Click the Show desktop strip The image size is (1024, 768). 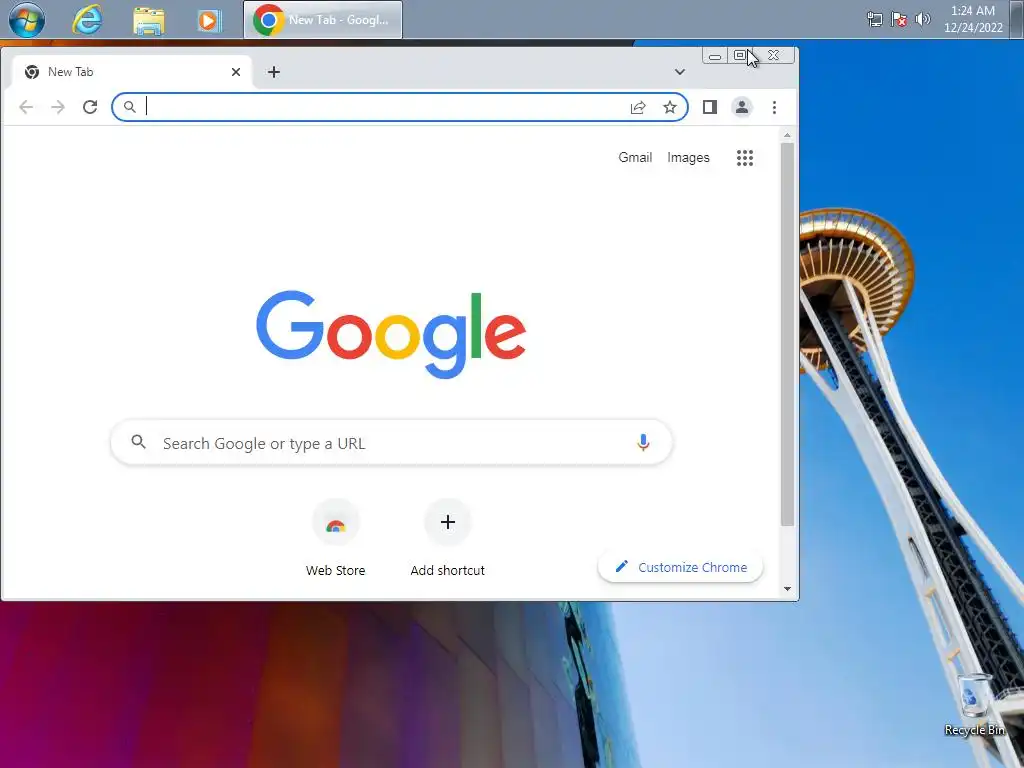click(x=1017, y=20)
